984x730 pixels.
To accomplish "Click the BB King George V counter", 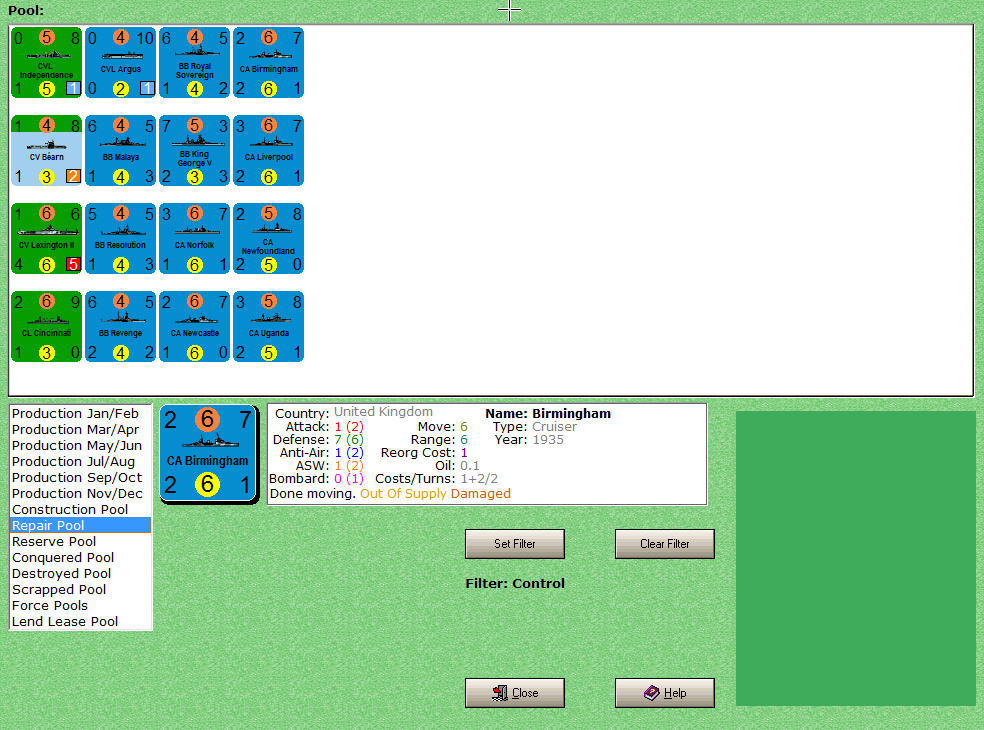I will [194, 150].
